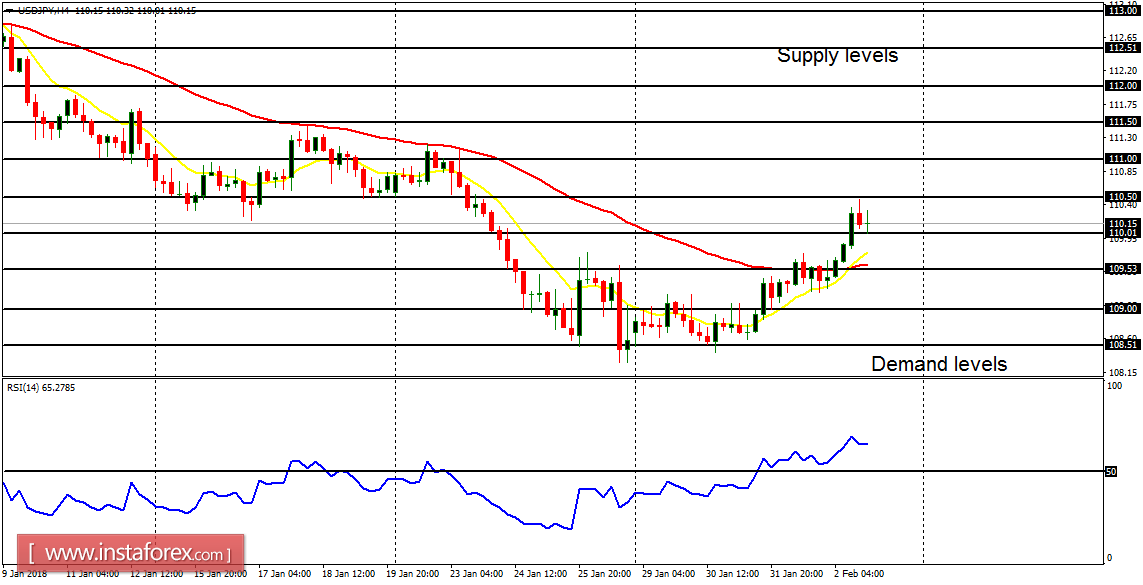Toggle the 109.53 demand level marker

coord(1122,267)
